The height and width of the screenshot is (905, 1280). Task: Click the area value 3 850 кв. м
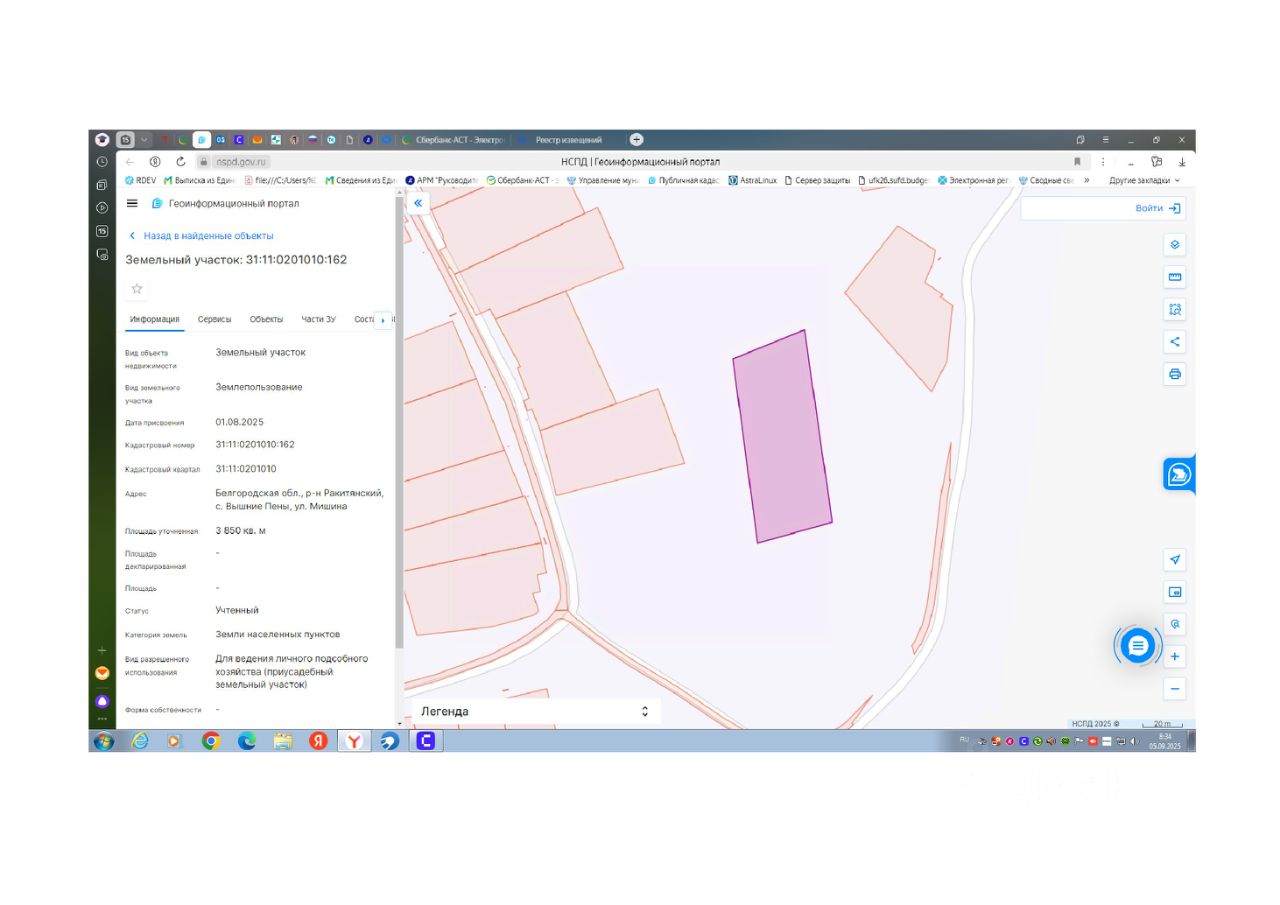pos(241,531)
